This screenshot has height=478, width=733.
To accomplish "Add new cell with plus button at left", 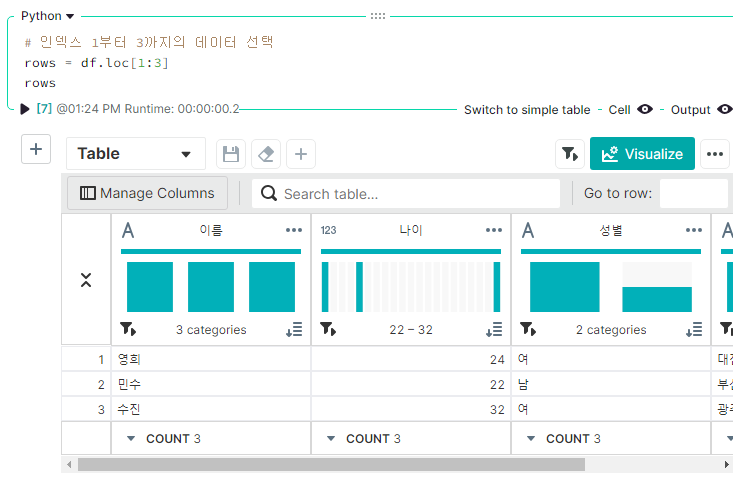I will 36,150.
